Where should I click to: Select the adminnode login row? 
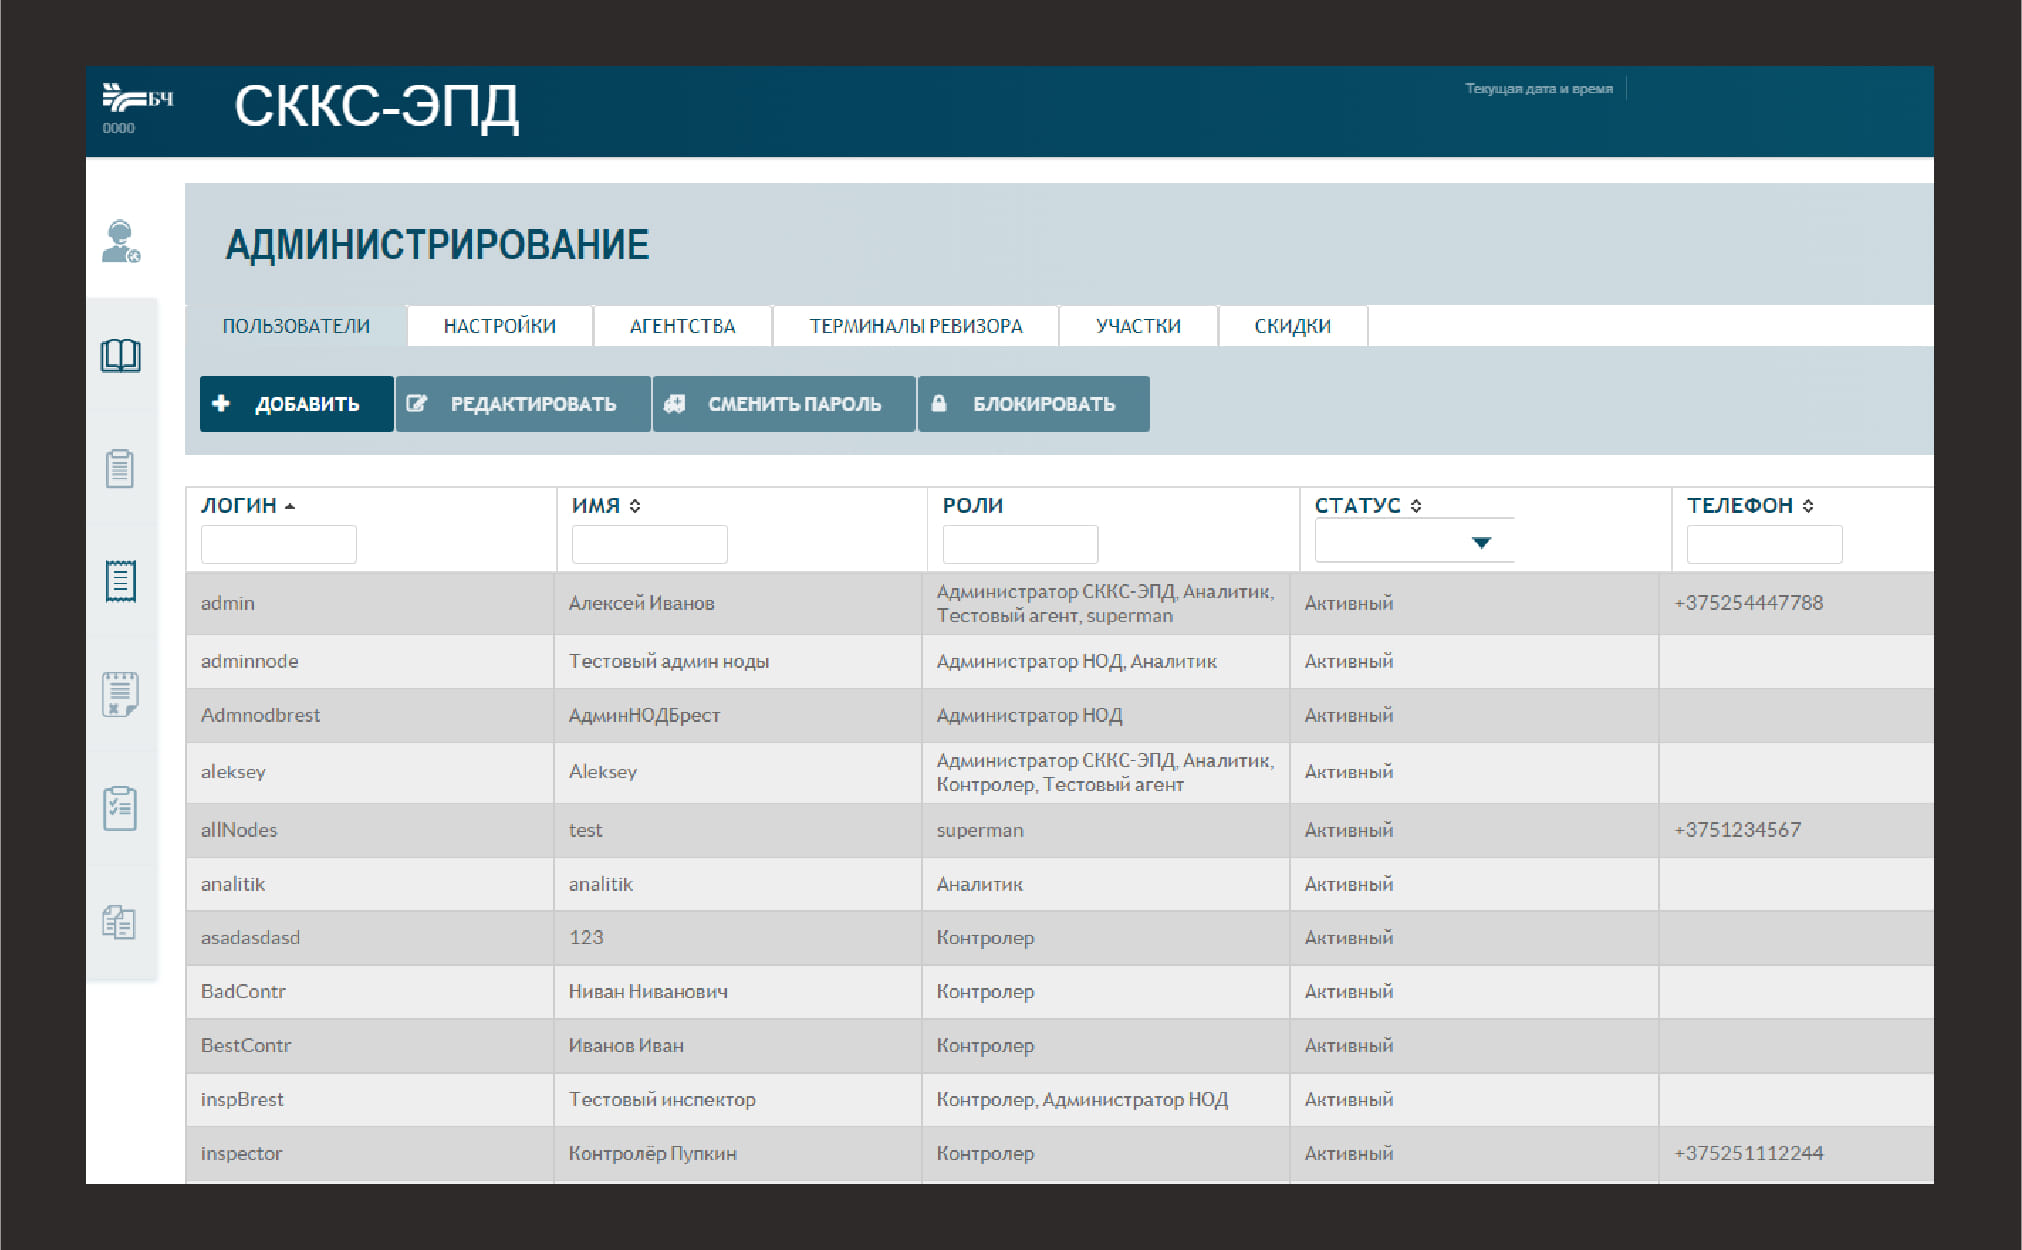point(1060,661)
